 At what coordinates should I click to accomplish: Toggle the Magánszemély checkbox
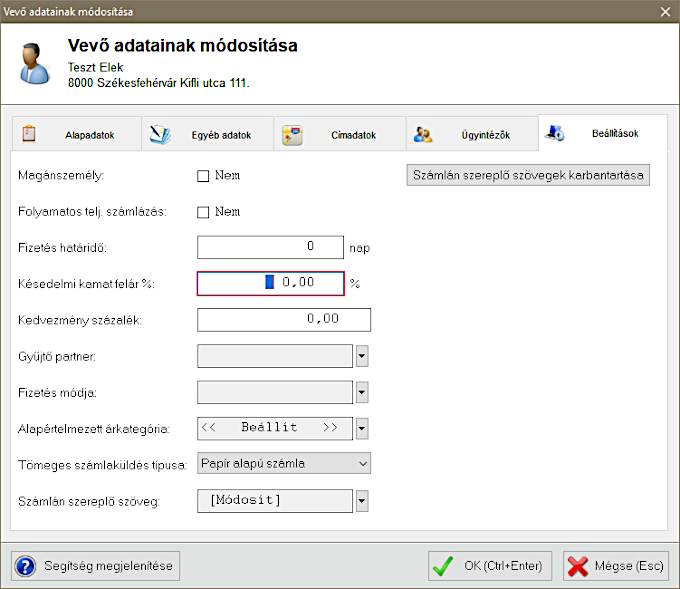pos(203,176)
